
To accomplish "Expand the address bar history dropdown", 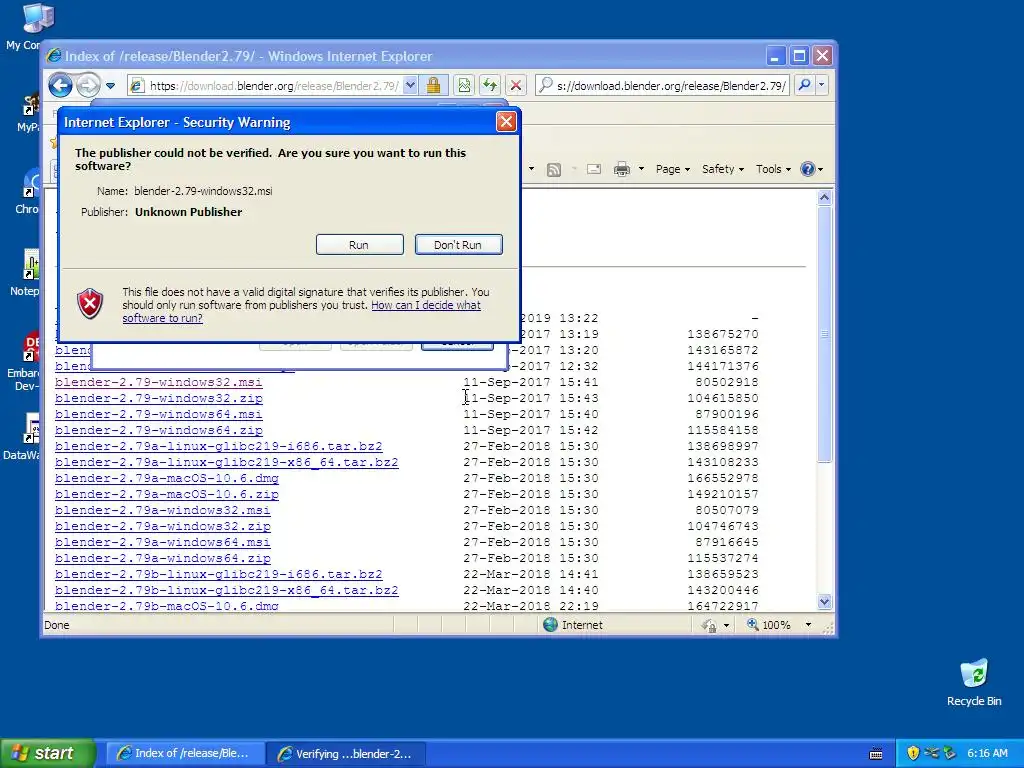I will click(410, 85).
